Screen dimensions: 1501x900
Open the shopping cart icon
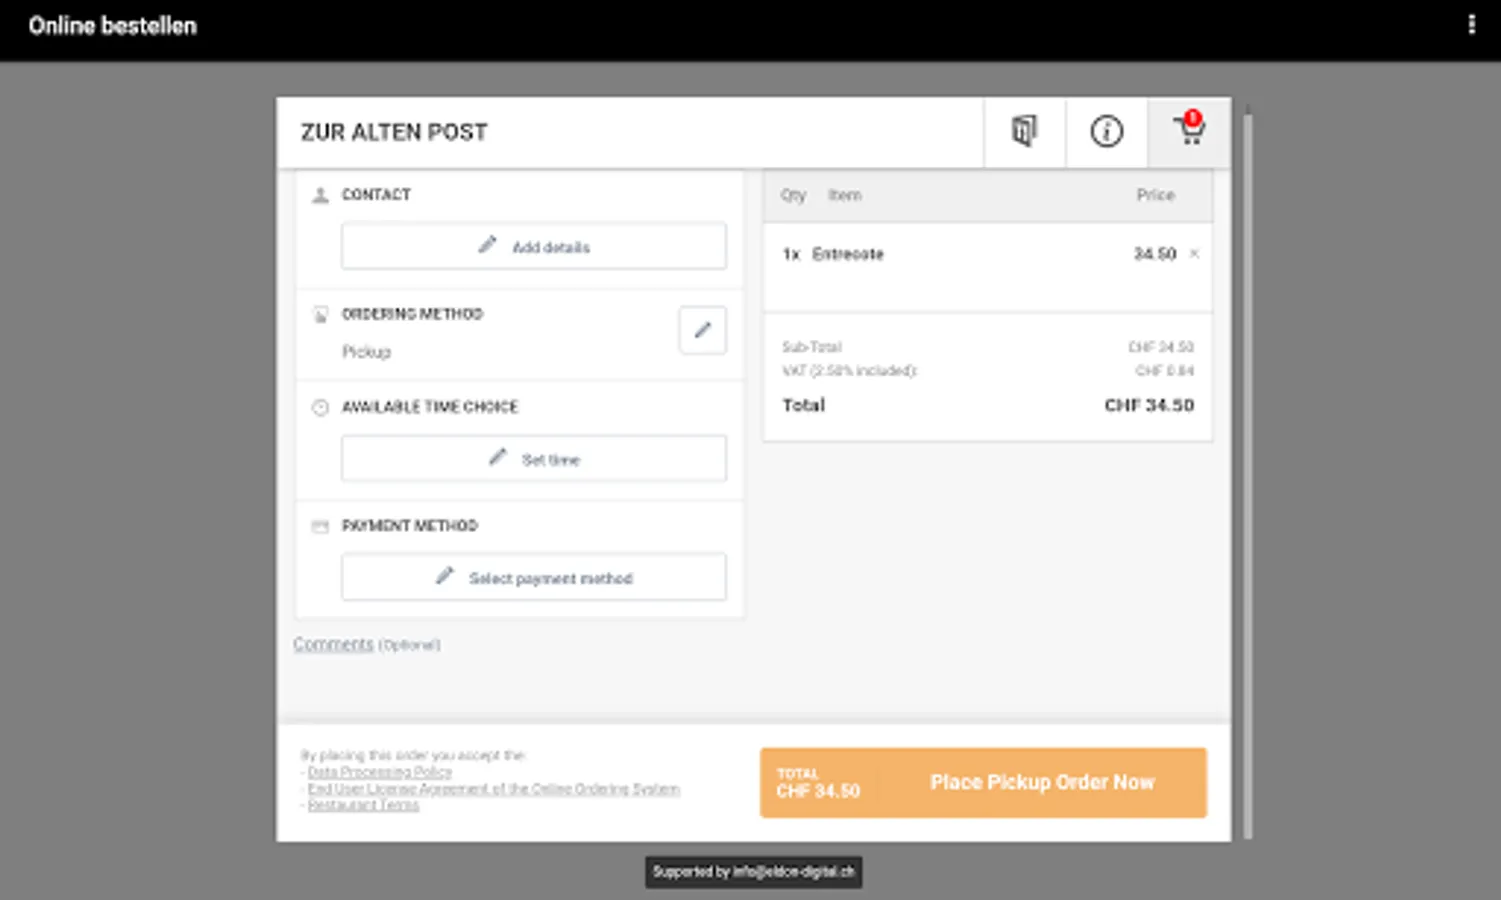tap(1189, 131)
